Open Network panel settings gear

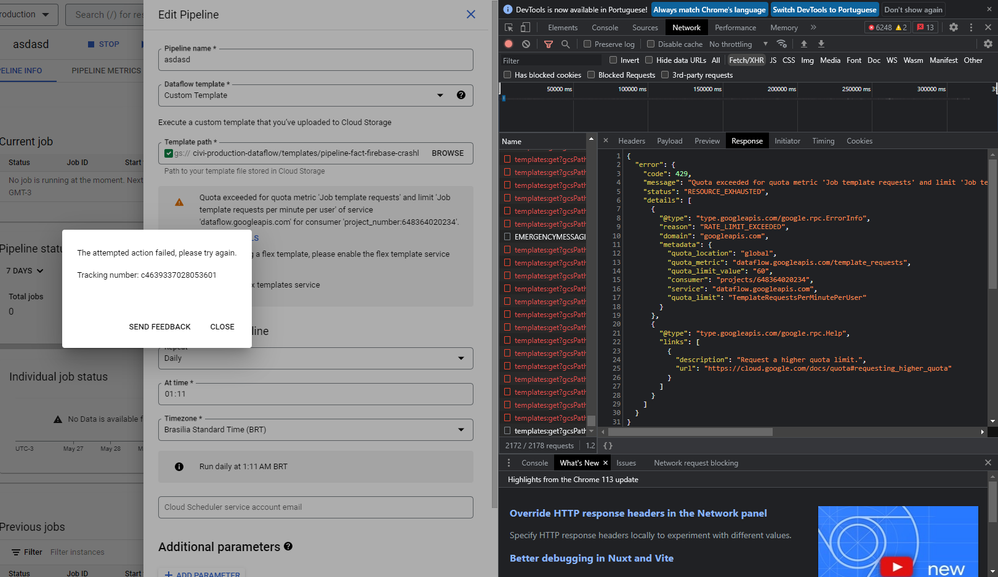(x=988, y=44)
